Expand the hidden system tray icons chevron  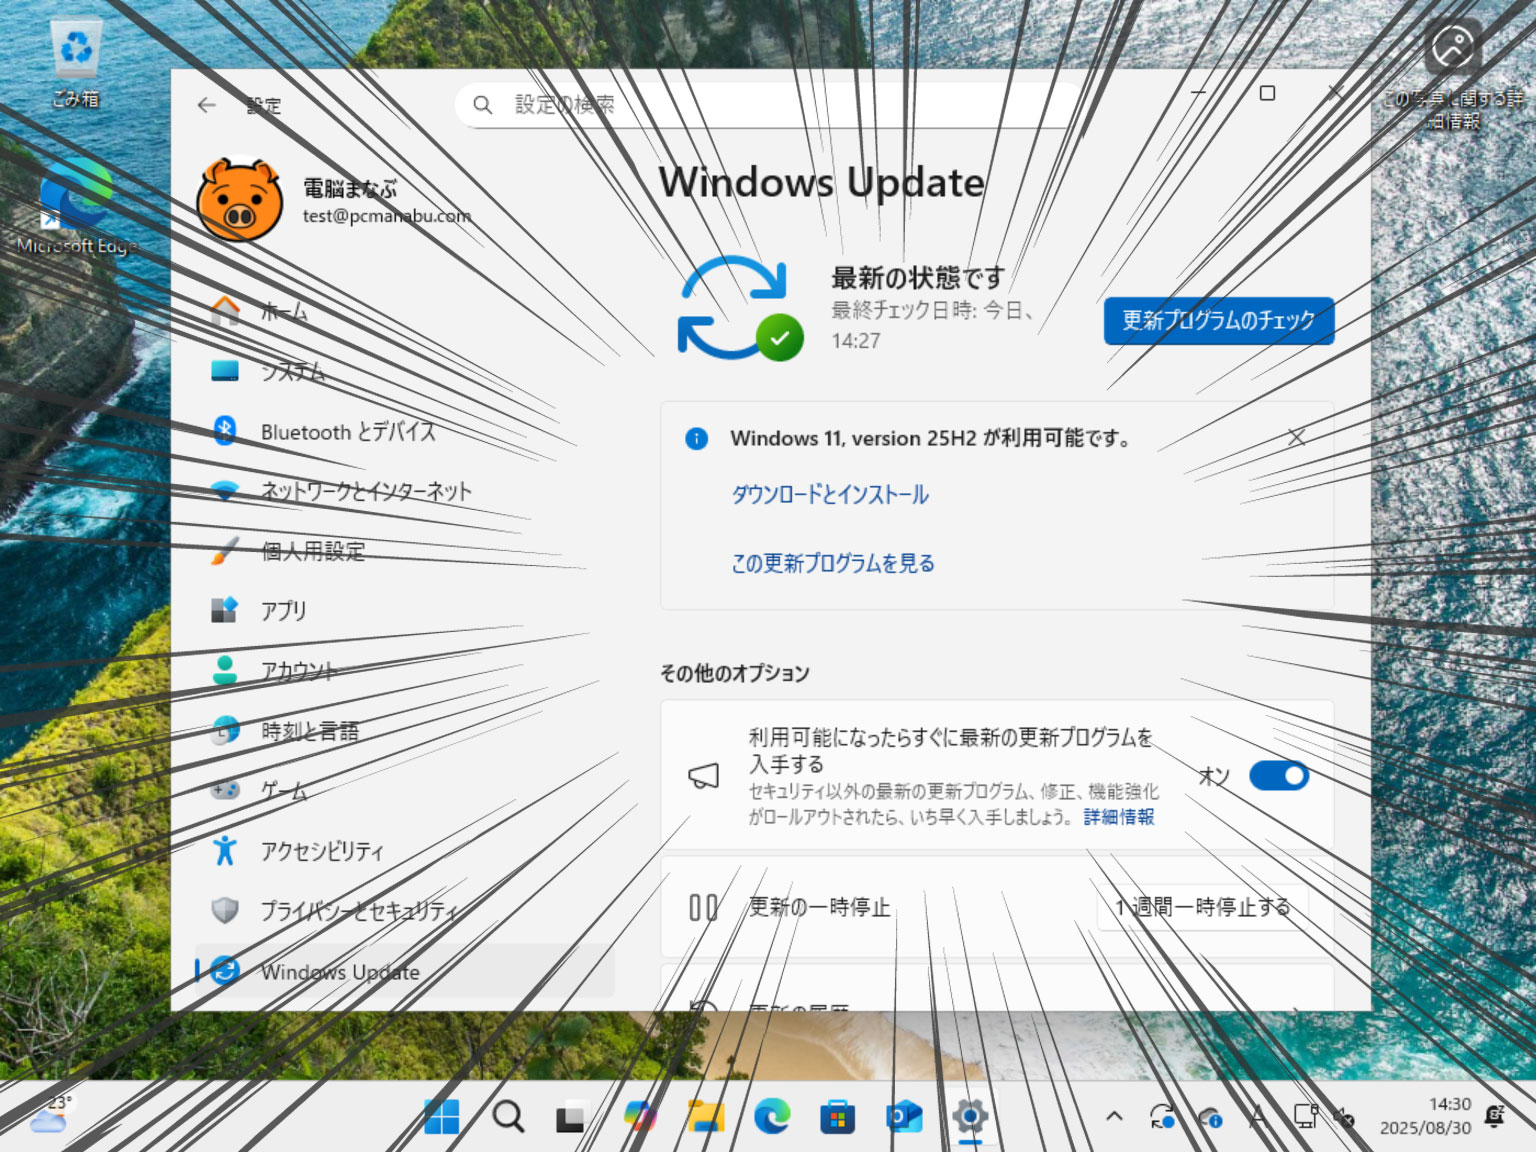coord(1114,1116)
